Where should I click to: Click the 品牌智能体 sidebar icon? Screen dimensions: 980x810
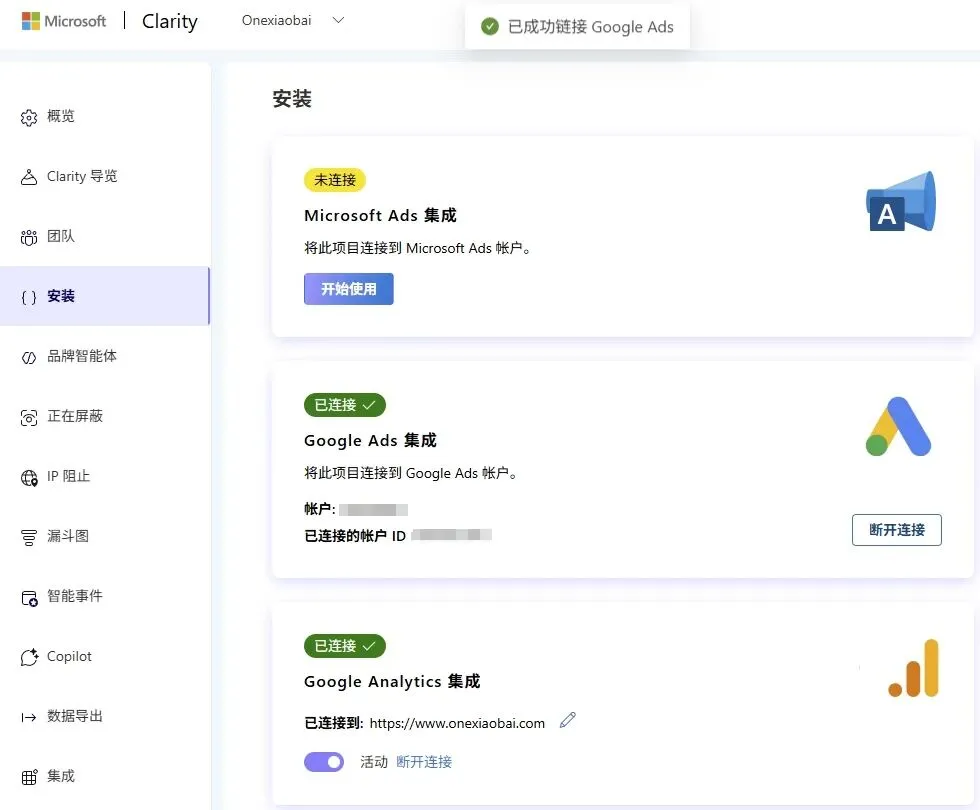[29, 357]
